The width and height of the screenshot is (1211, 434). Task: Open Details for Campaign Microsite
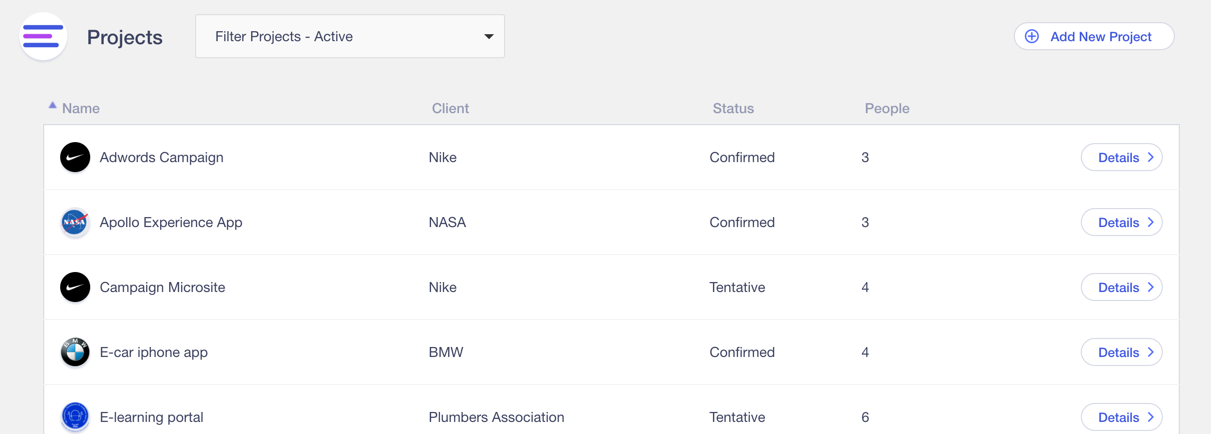point(1121,287)
